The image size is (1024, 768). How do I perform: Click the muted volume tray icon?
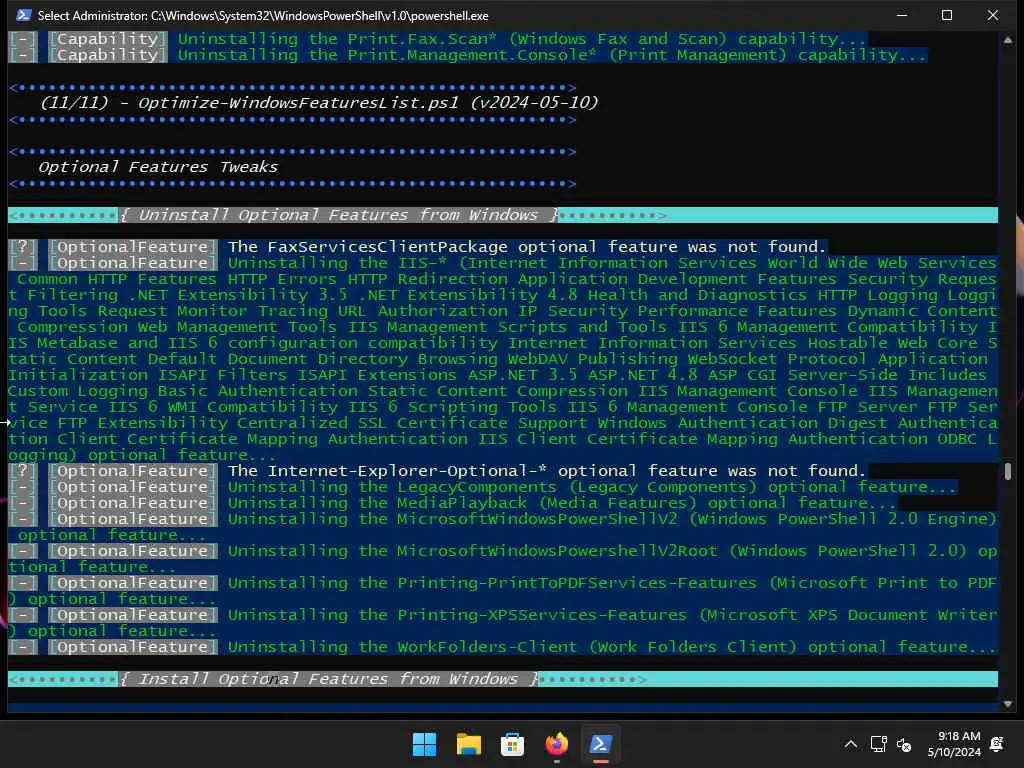[904, 744]
